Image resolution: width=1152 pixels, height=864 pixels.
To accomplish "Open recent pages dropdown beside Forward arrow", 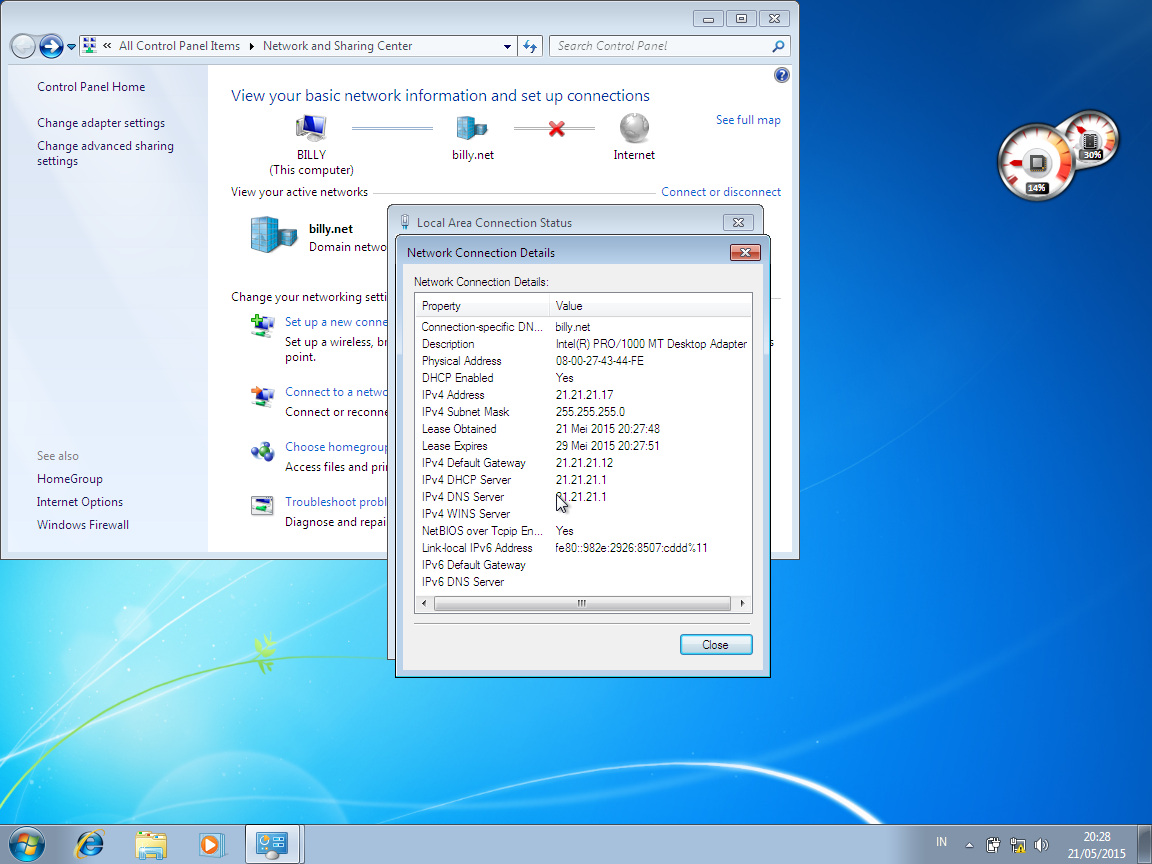I will pos(71,47).
